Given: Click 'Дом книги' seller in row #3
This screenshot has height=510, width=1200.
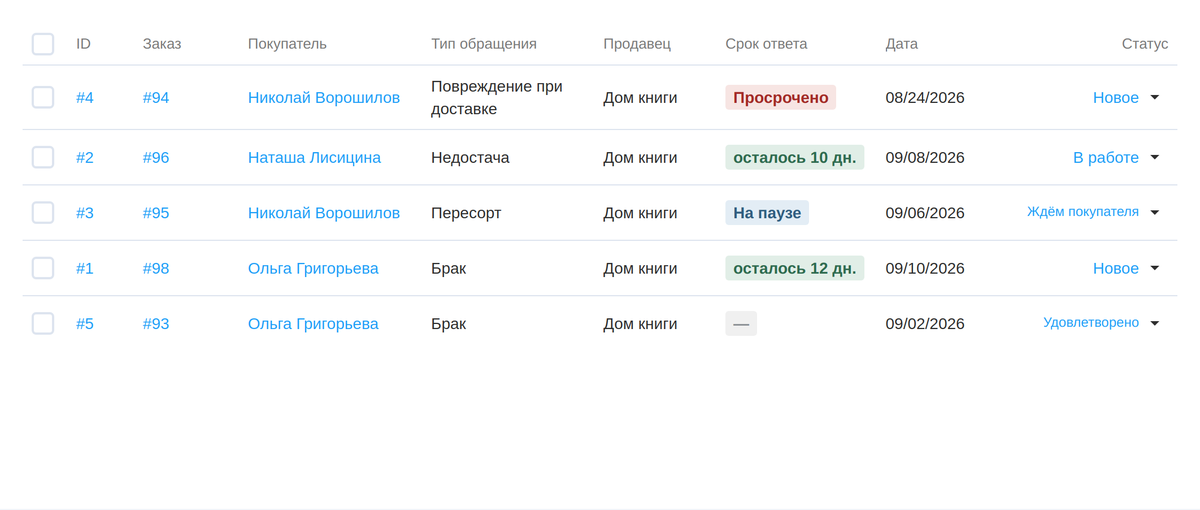Looking at the screenshot, I should pyautogui.click(x=640, y=212).
